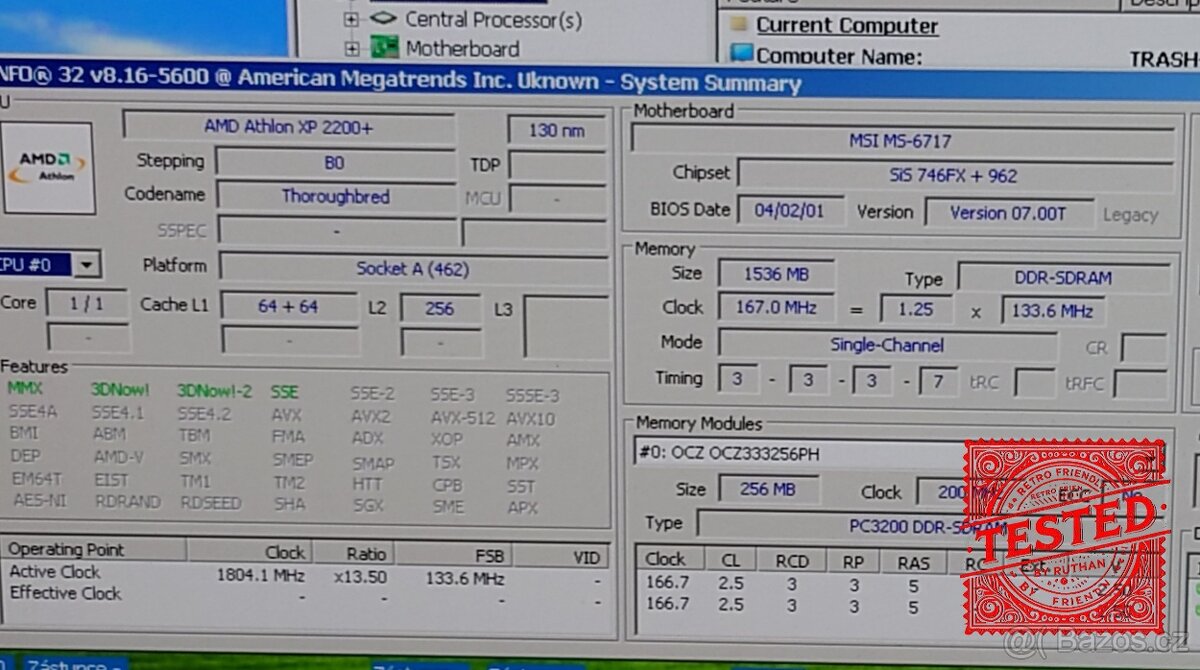1200x670 pixels.
Task: Click the VID column header
Action: pyautogui.click(x=560, y=557)
